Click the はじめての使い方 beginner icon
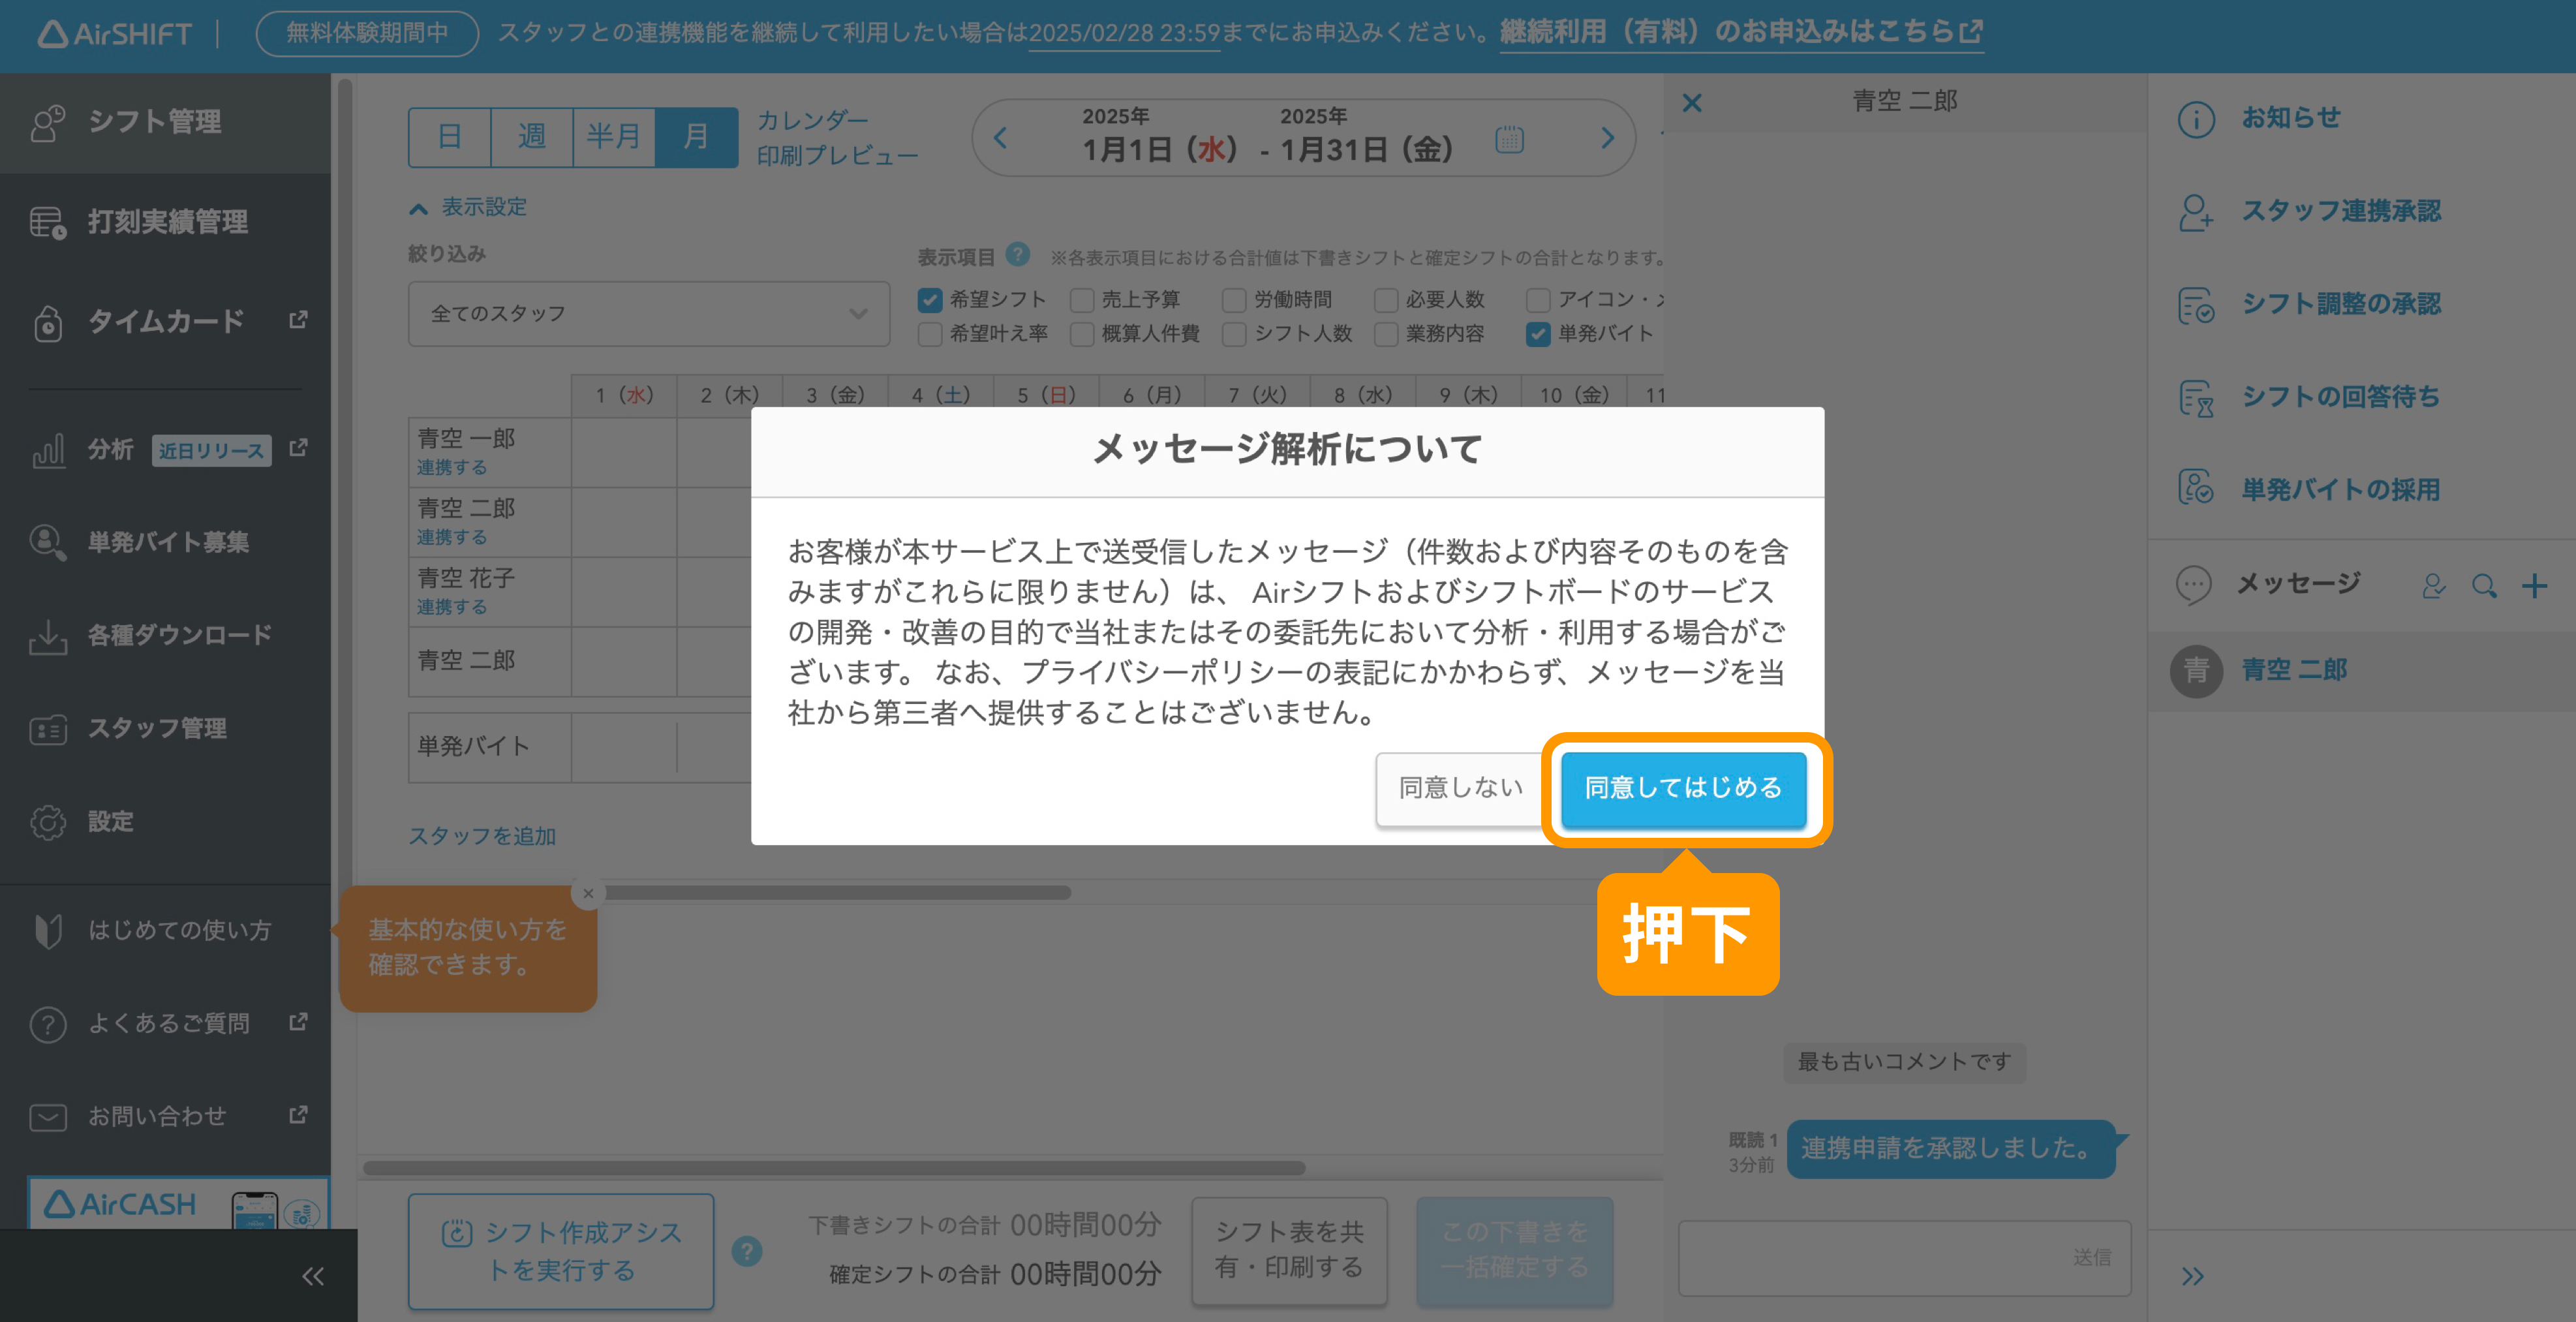2576x1322 pixels. coord(47,930)
